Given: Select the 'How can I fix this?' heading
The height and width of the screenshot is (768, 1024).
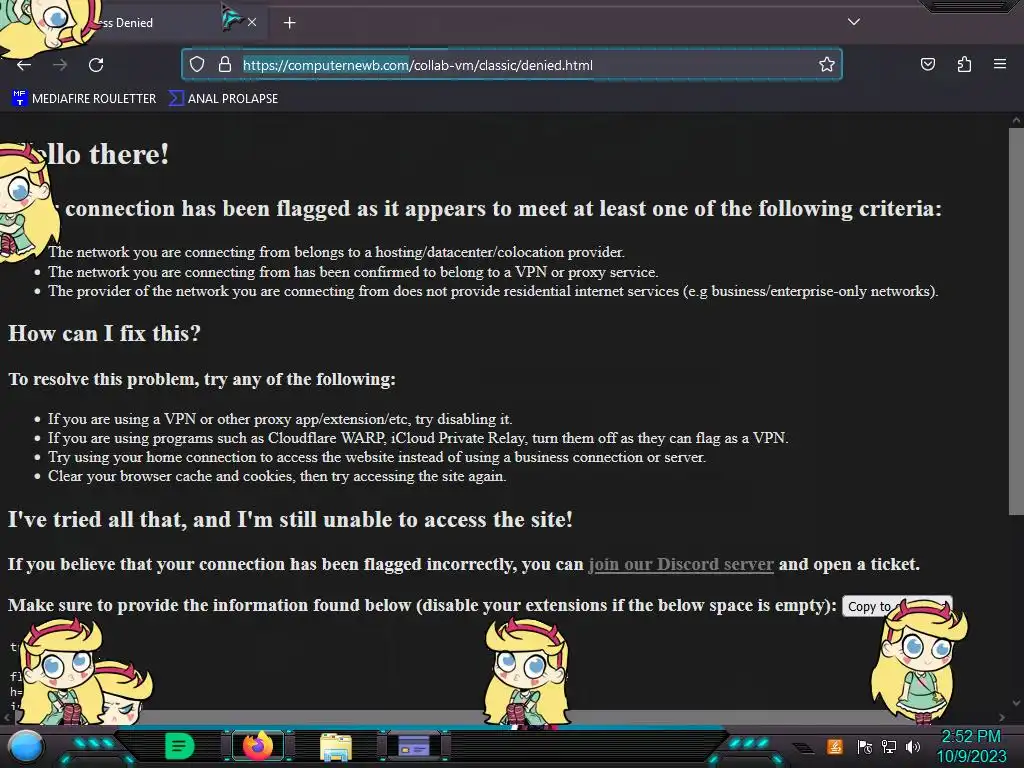Looking at the screenshot, I should tap(104, 334).
